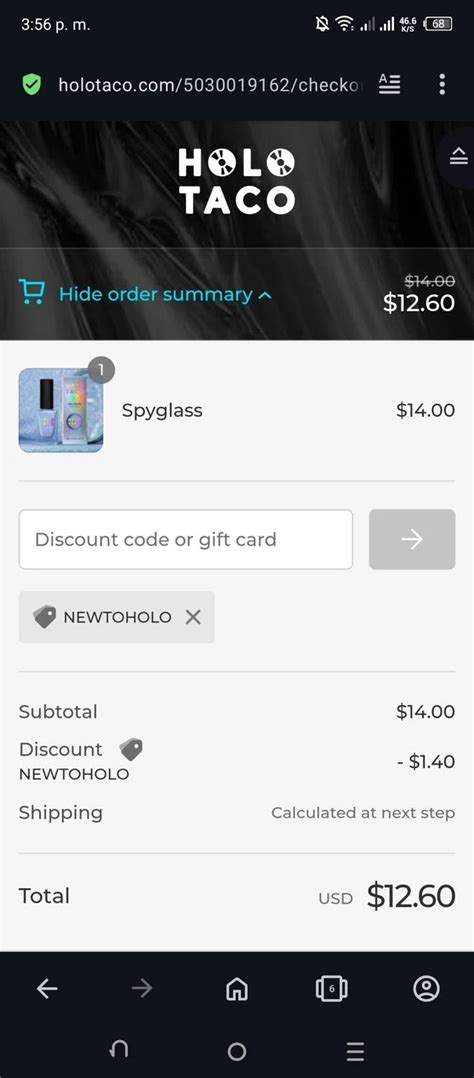Image resolution: width=474 pixels, height=1078 pixels.
Task: Open the browser profile account icon
Action: coord(427,989)
